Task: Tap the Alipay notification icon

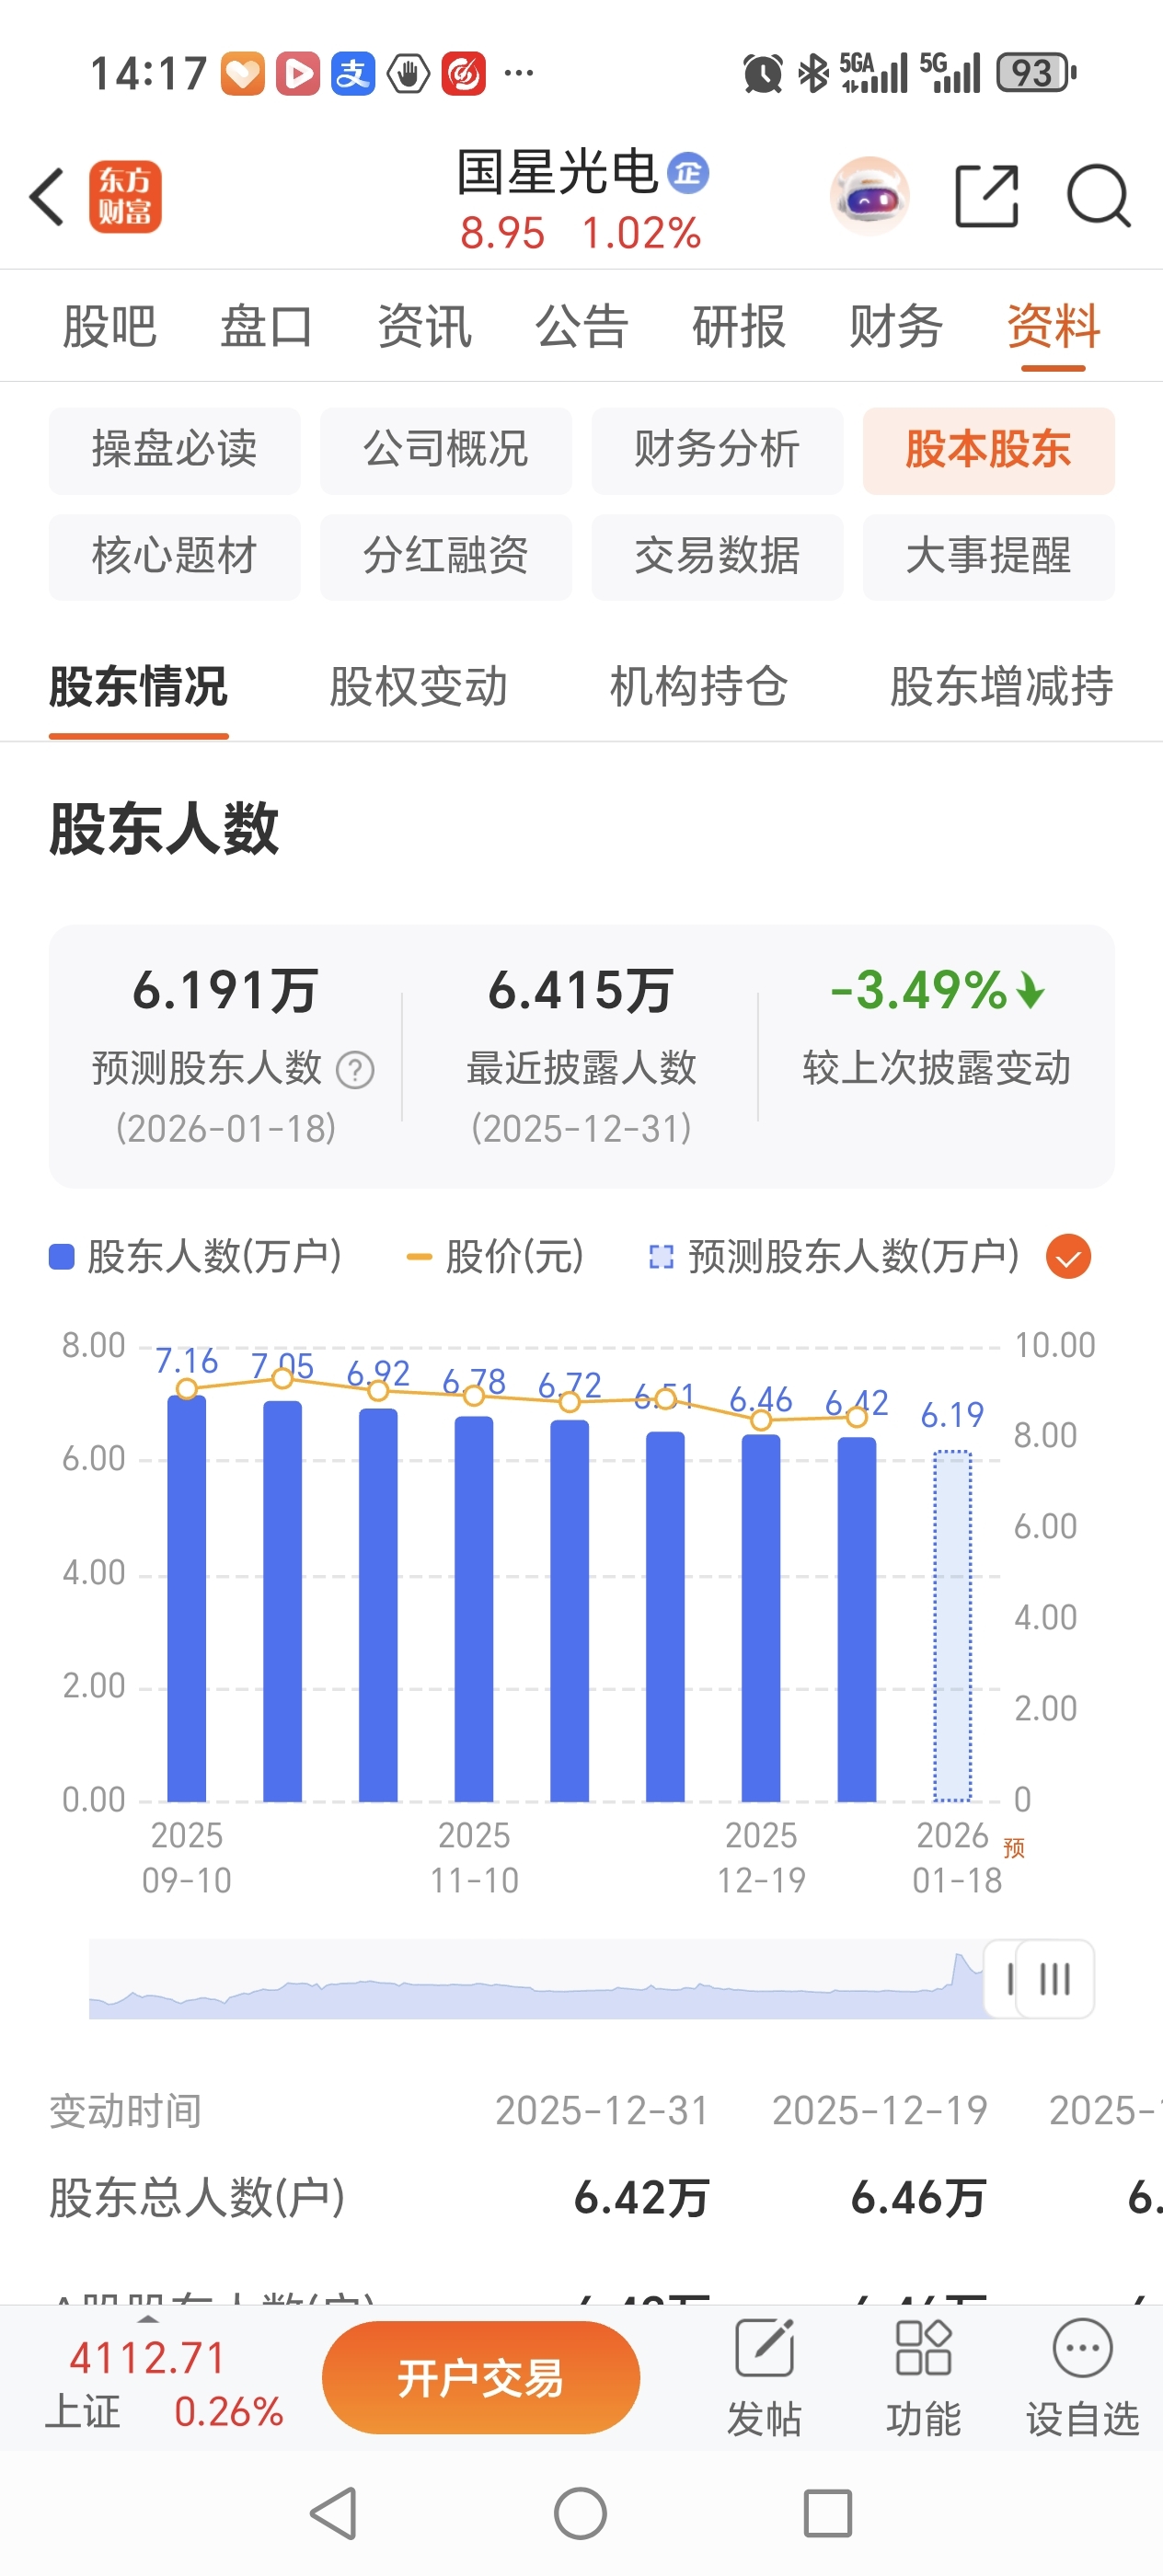Action: click(x=353, y=73)
